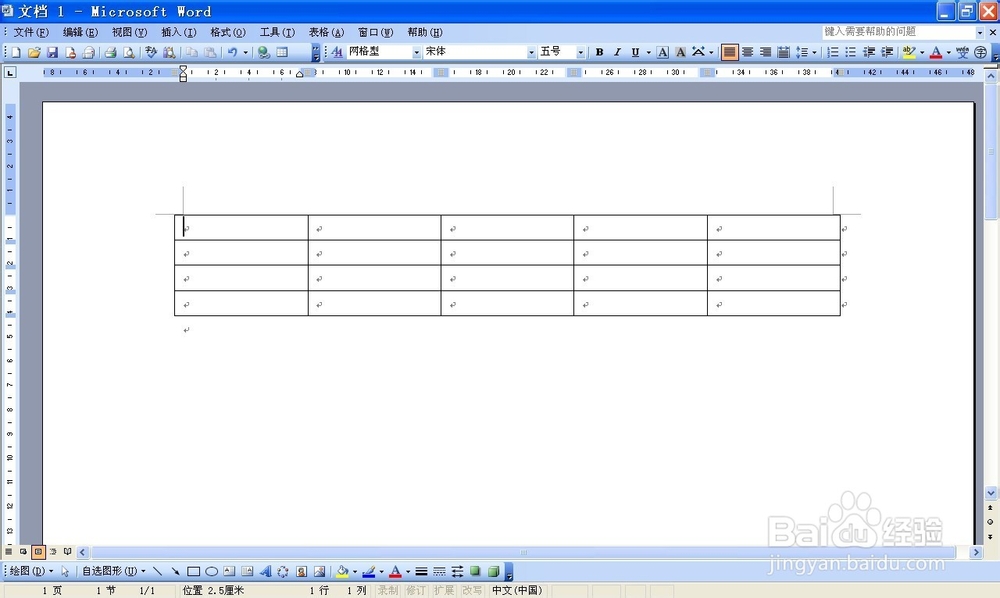Image resolution: width=1000 pixels, height=598 pixels.
Task: Open the 文件 File menu
Action: (x=31, y=32)
